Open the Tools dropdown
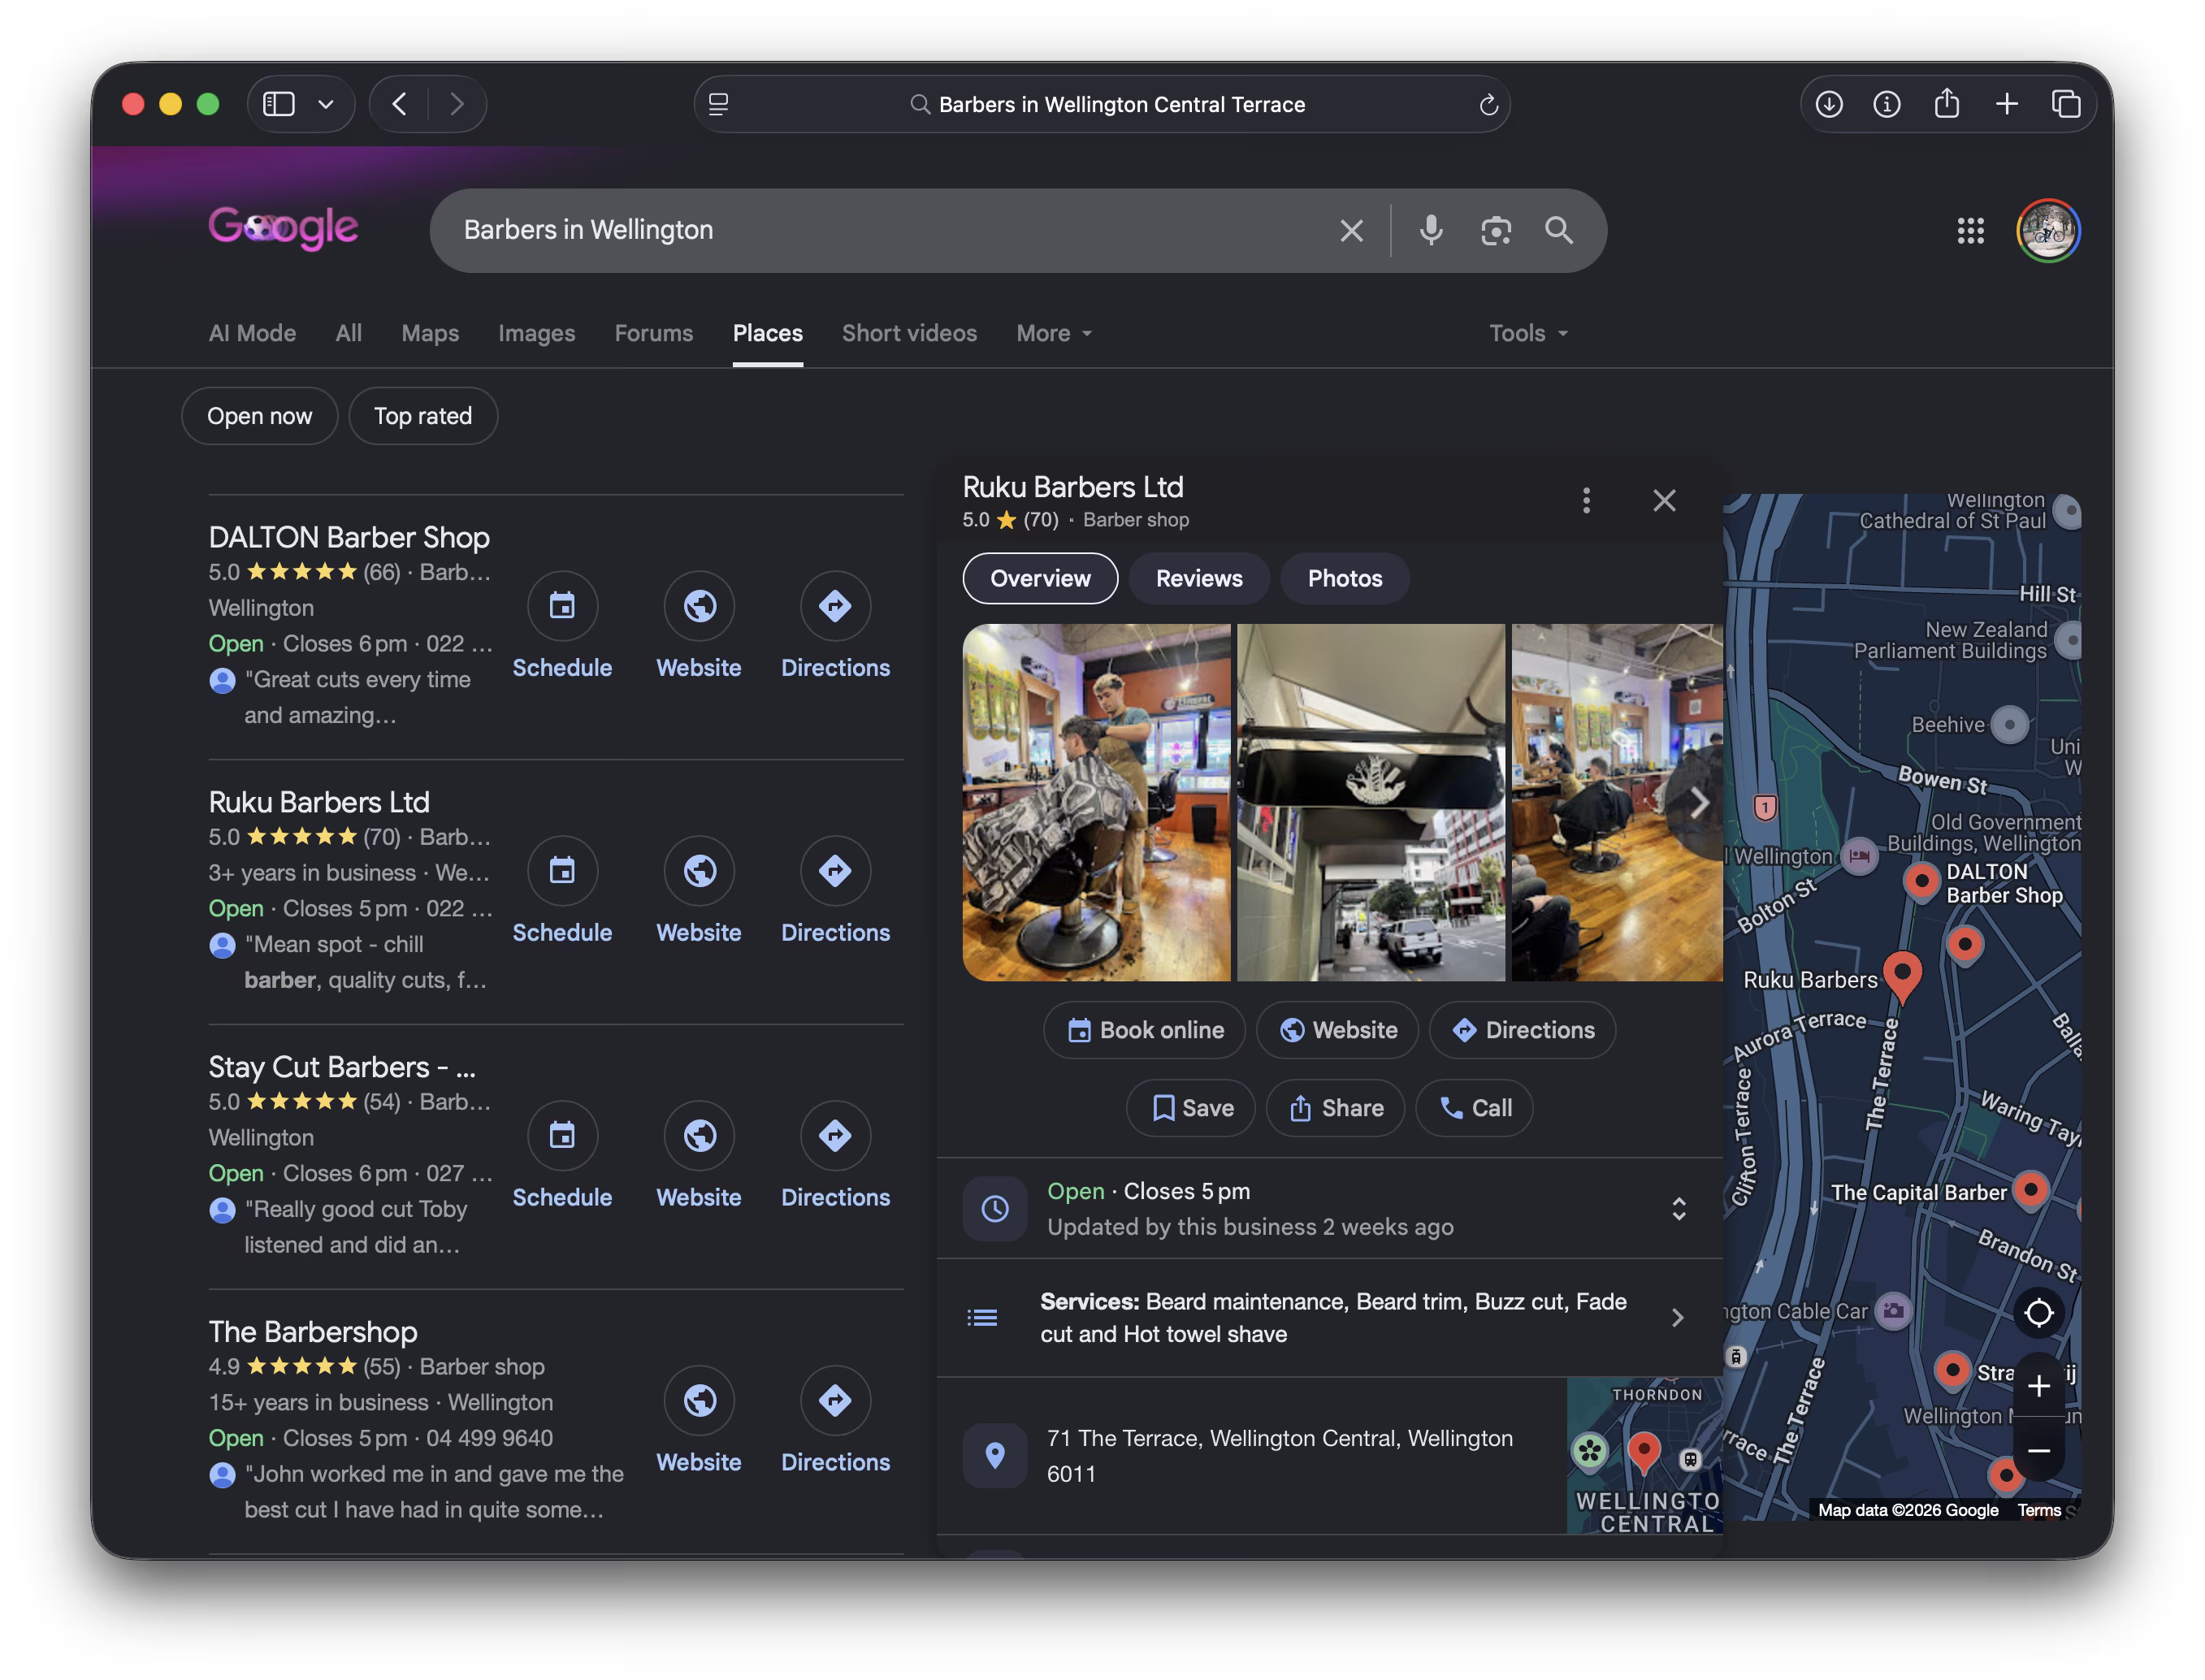This screenshot has height=1680, width=2205. coord(1528,333)
